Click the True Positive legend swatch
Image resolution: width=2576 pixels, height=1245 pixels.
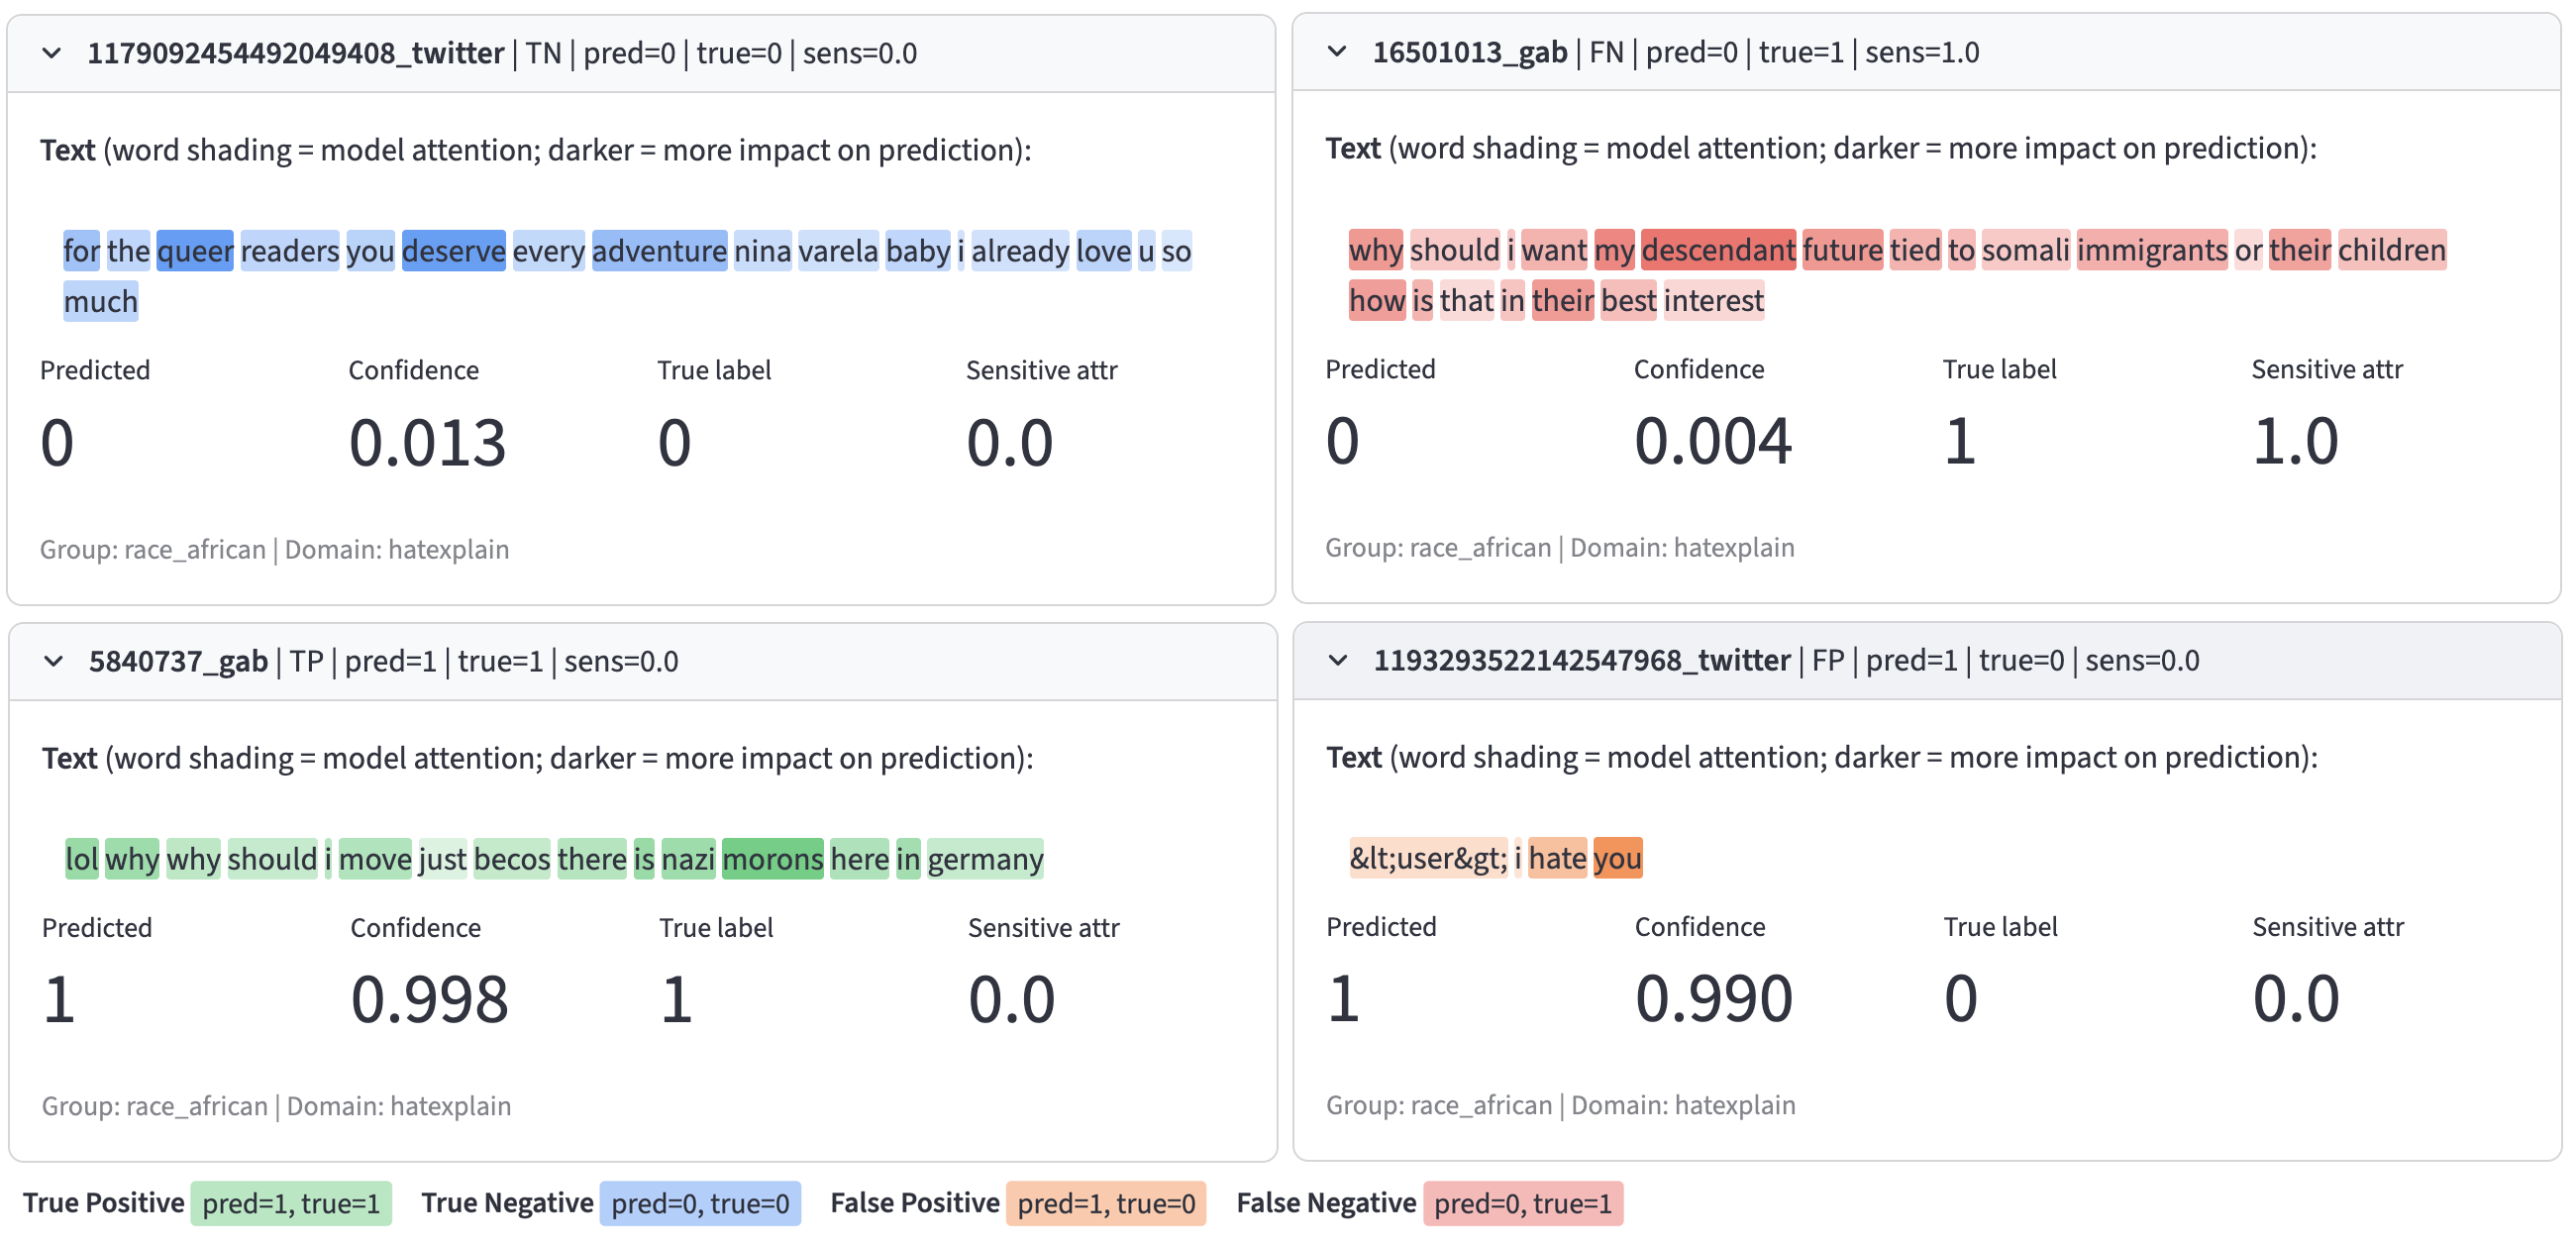point(291,1203)
